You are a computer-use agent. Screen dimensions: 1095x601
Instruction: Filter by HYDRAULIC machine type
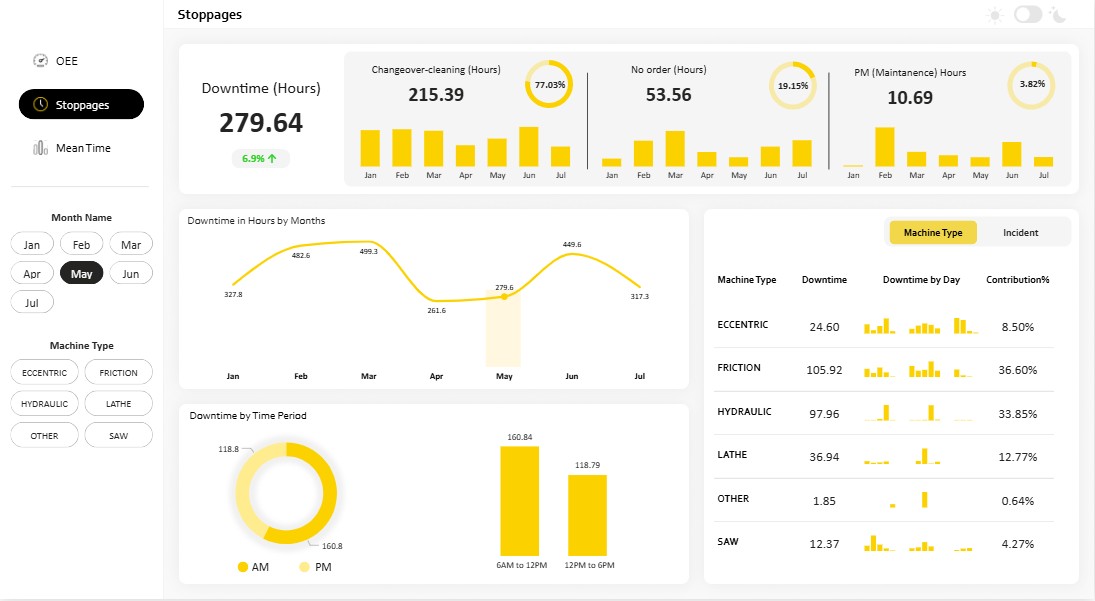click(x=45, y=403)
